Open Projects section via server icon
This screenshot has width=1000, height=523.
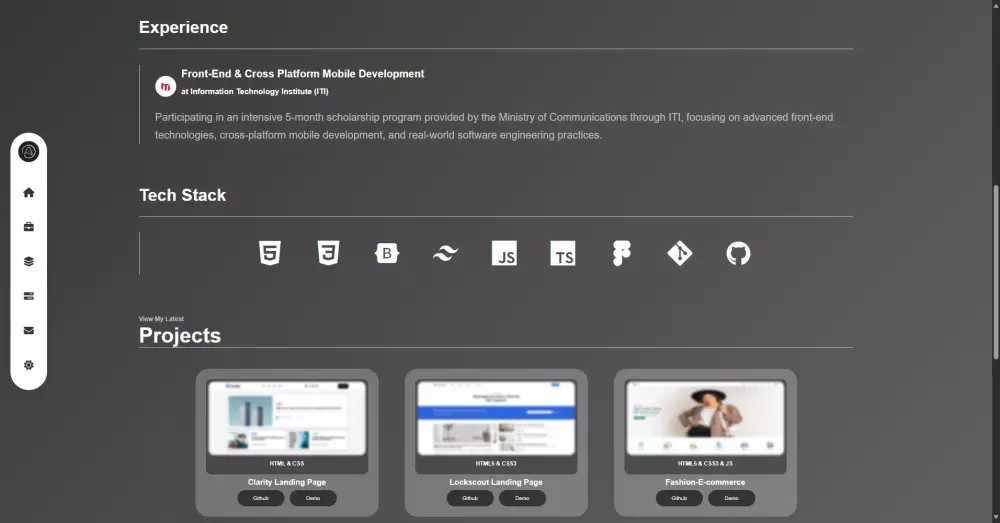tap(29, 296)
